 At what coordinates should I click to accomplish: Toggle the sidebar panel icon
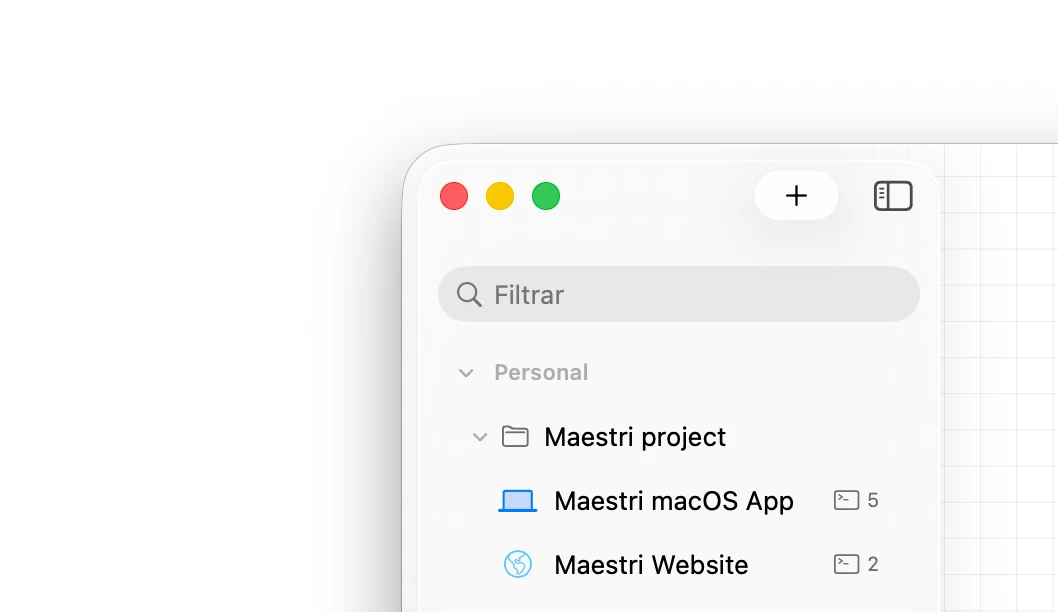point(893,196)
